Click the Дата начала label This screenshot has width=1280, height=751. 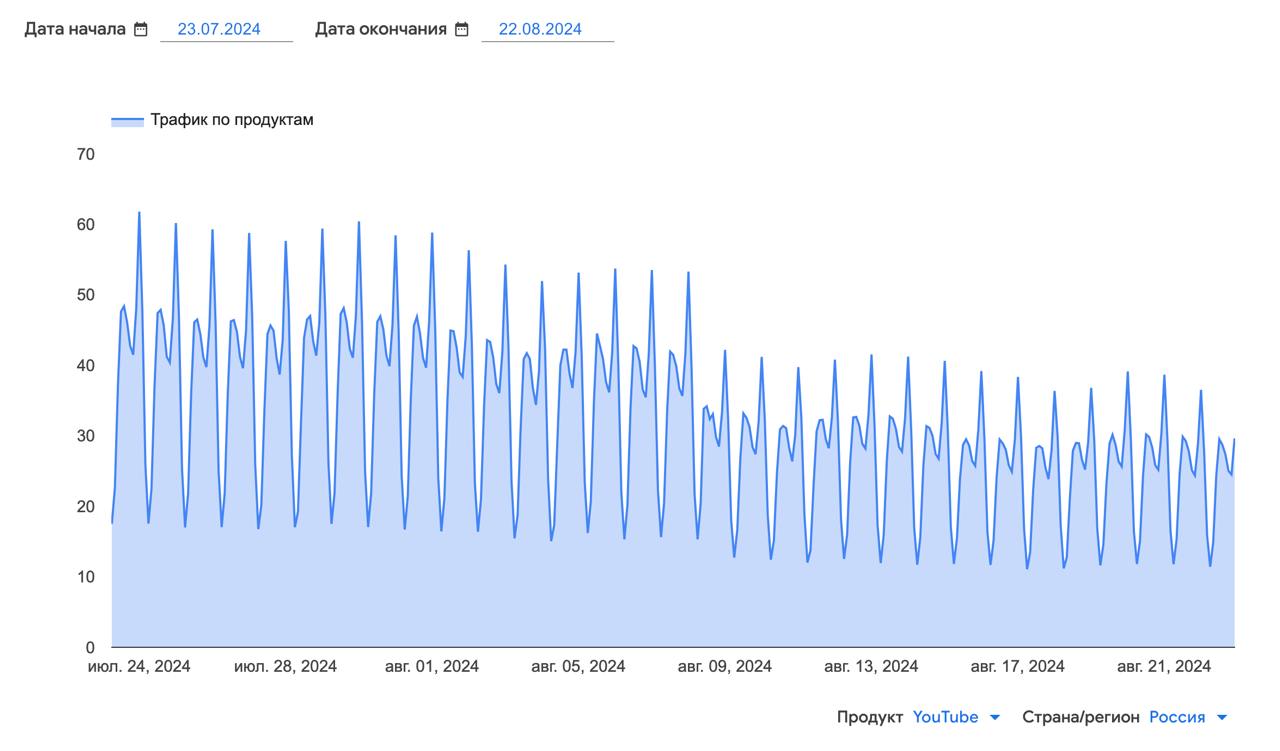[x=75, y=29]
